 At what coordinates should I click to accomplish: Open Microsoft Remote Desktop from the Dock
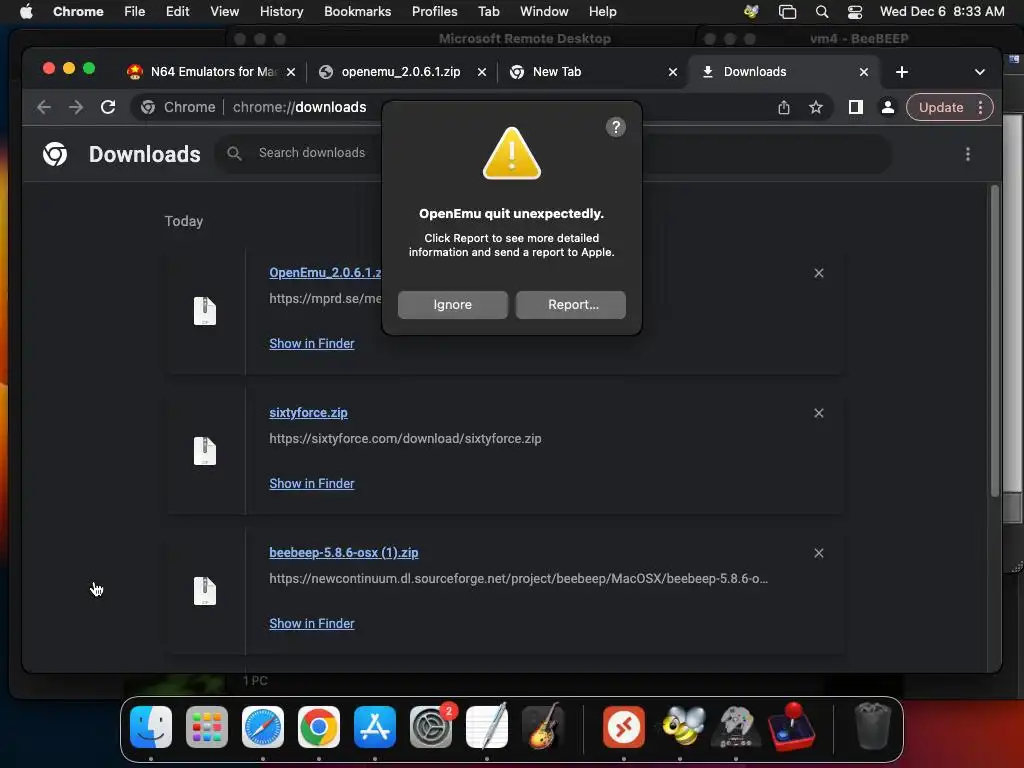(x=624, y=727)
